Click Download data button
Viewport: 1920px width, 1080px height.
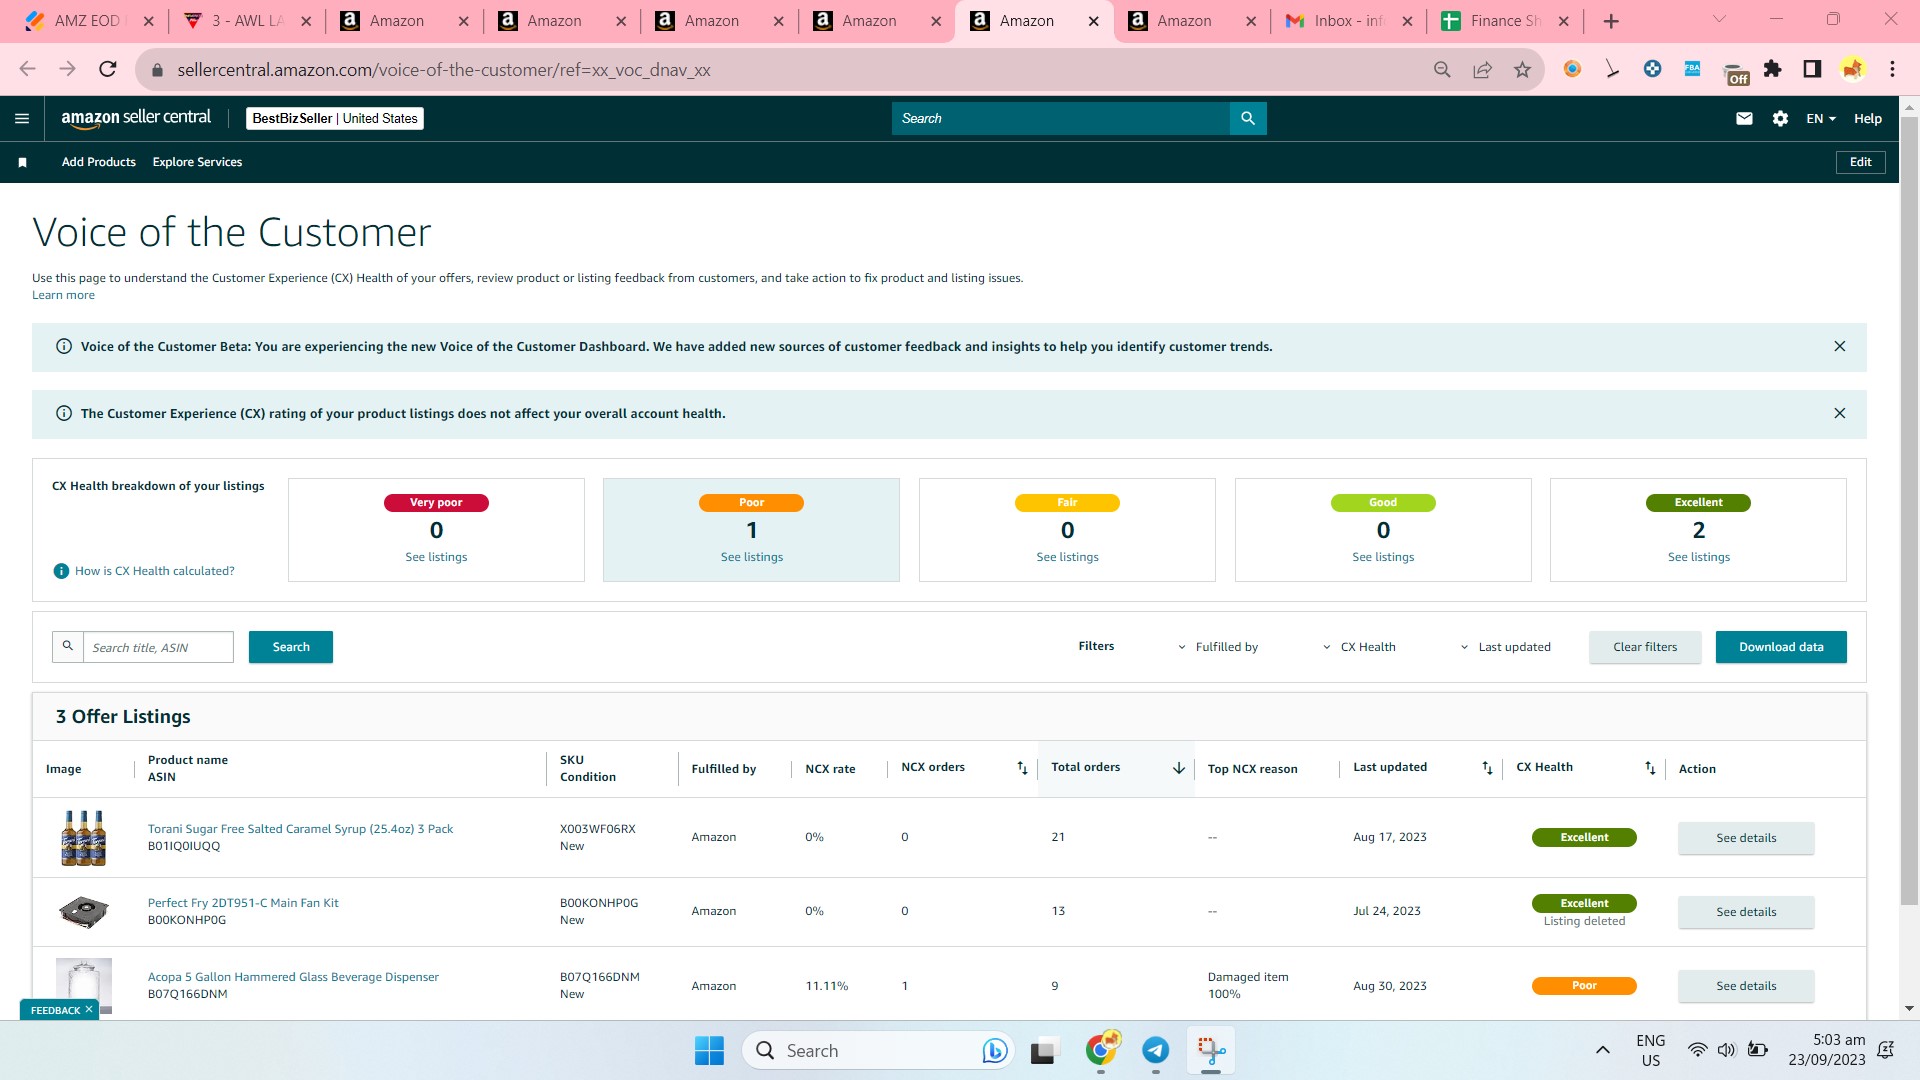click(1781, 647)
